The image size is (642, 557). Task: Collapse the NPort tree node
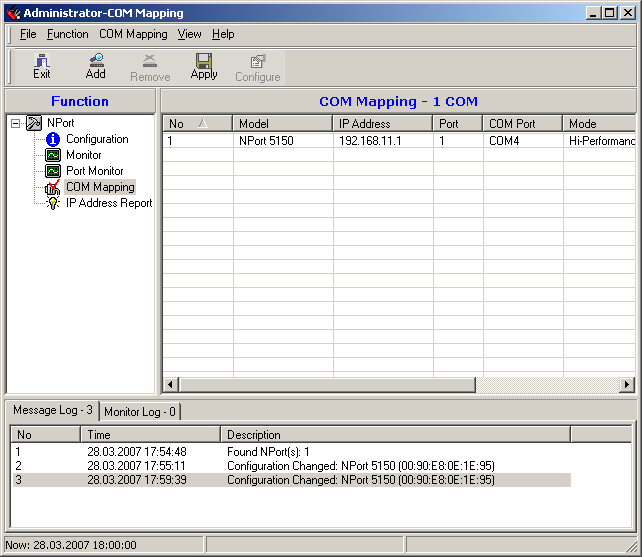(15, 123)
